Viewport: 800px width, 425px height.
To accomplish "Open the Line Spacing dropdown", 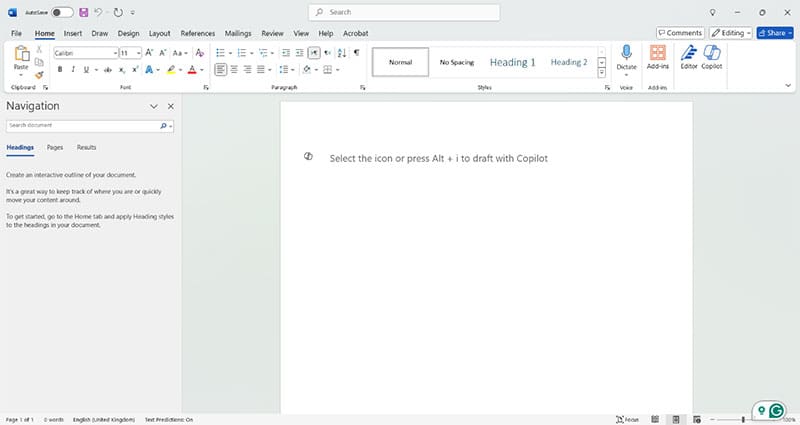I will tap(287, 69).
